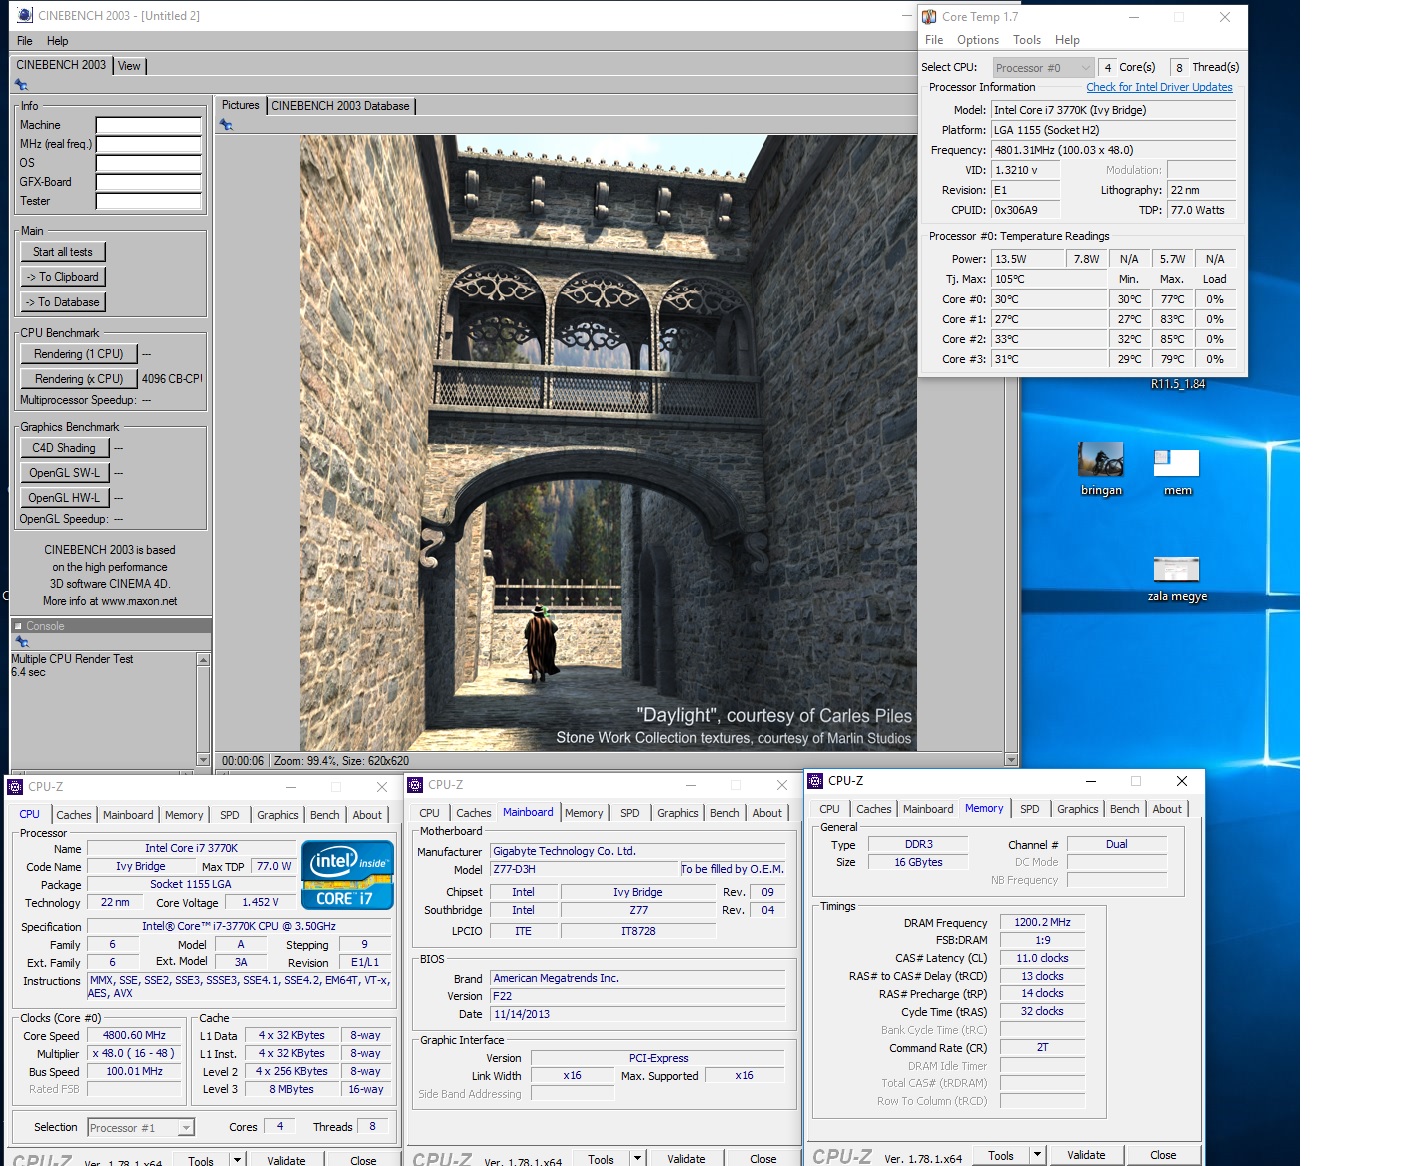Click Close button in middle CPU-Z window

click(763, 1159)
